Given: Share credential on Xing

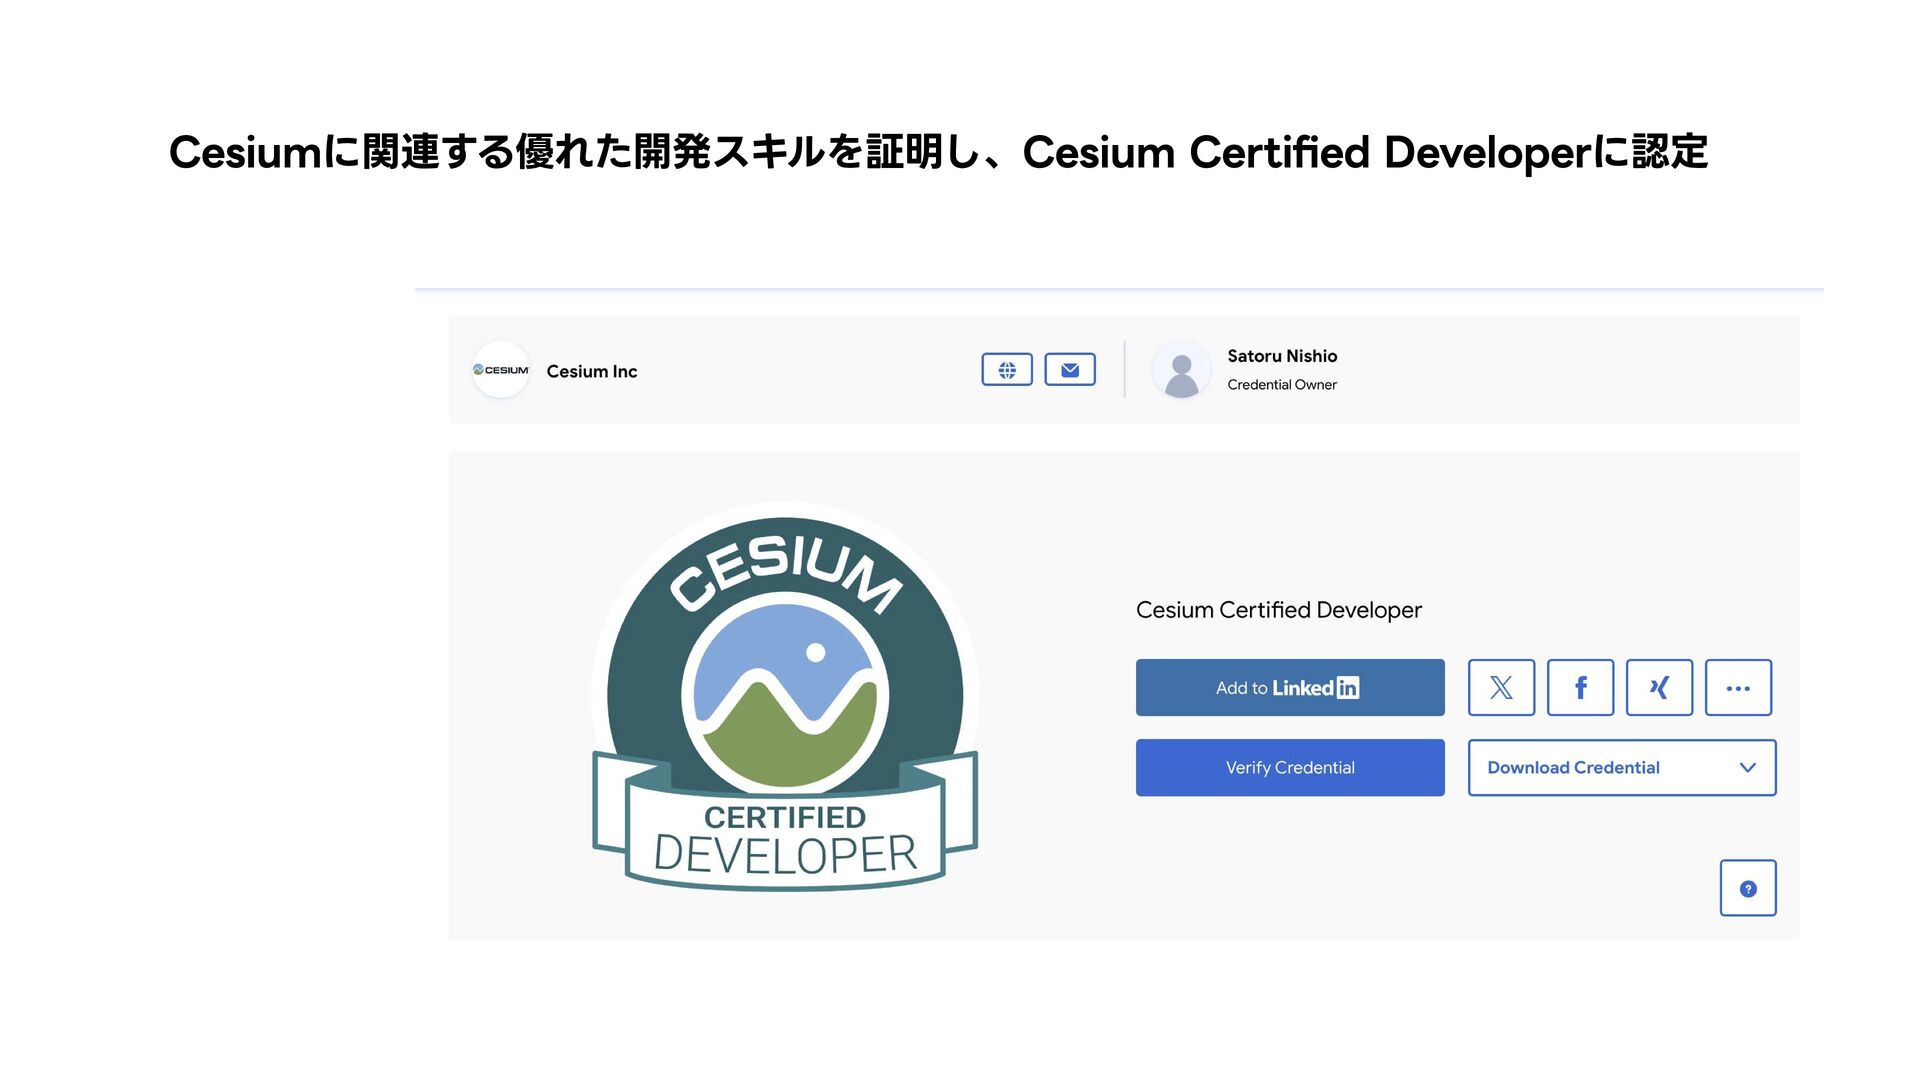Looking at the screenshot, I should [x=1659, y=688].
